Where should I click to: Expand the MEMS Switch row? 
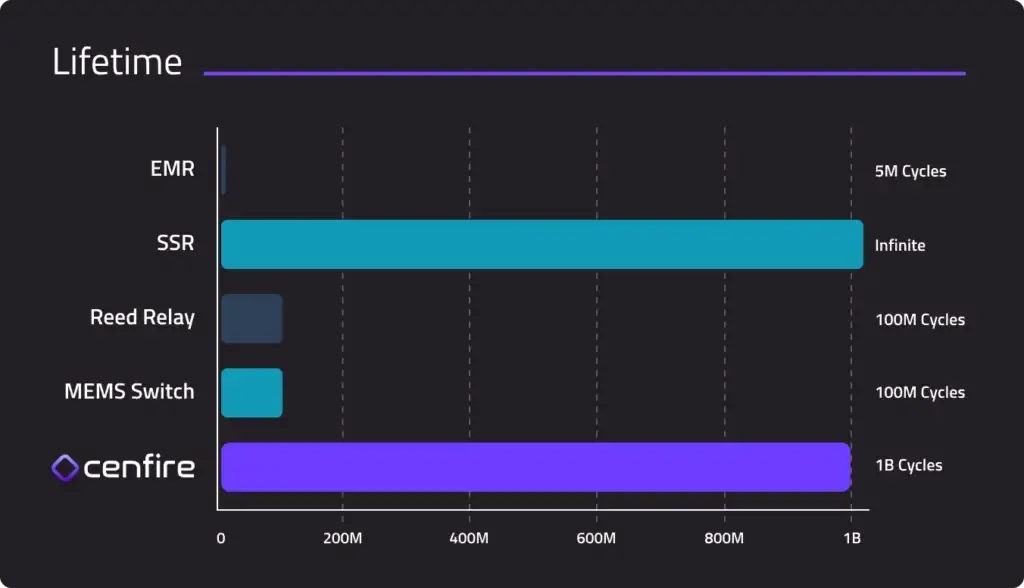[x=129, y=391]
